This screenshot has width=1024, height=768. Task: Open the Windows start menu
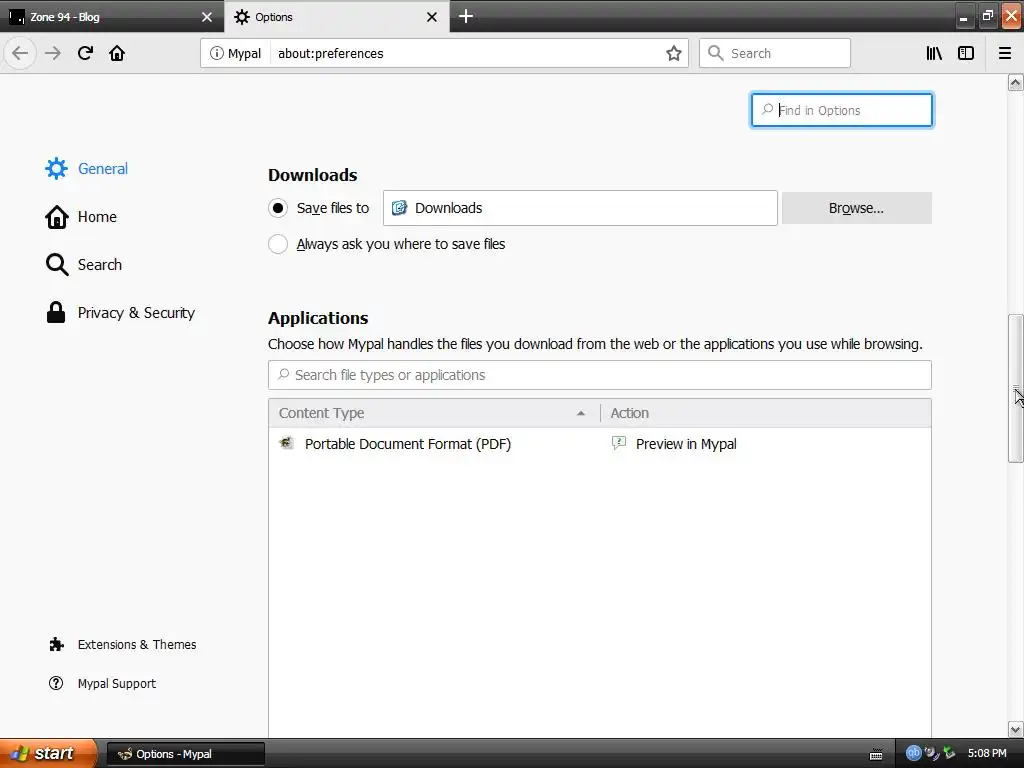tap(47, 754)
